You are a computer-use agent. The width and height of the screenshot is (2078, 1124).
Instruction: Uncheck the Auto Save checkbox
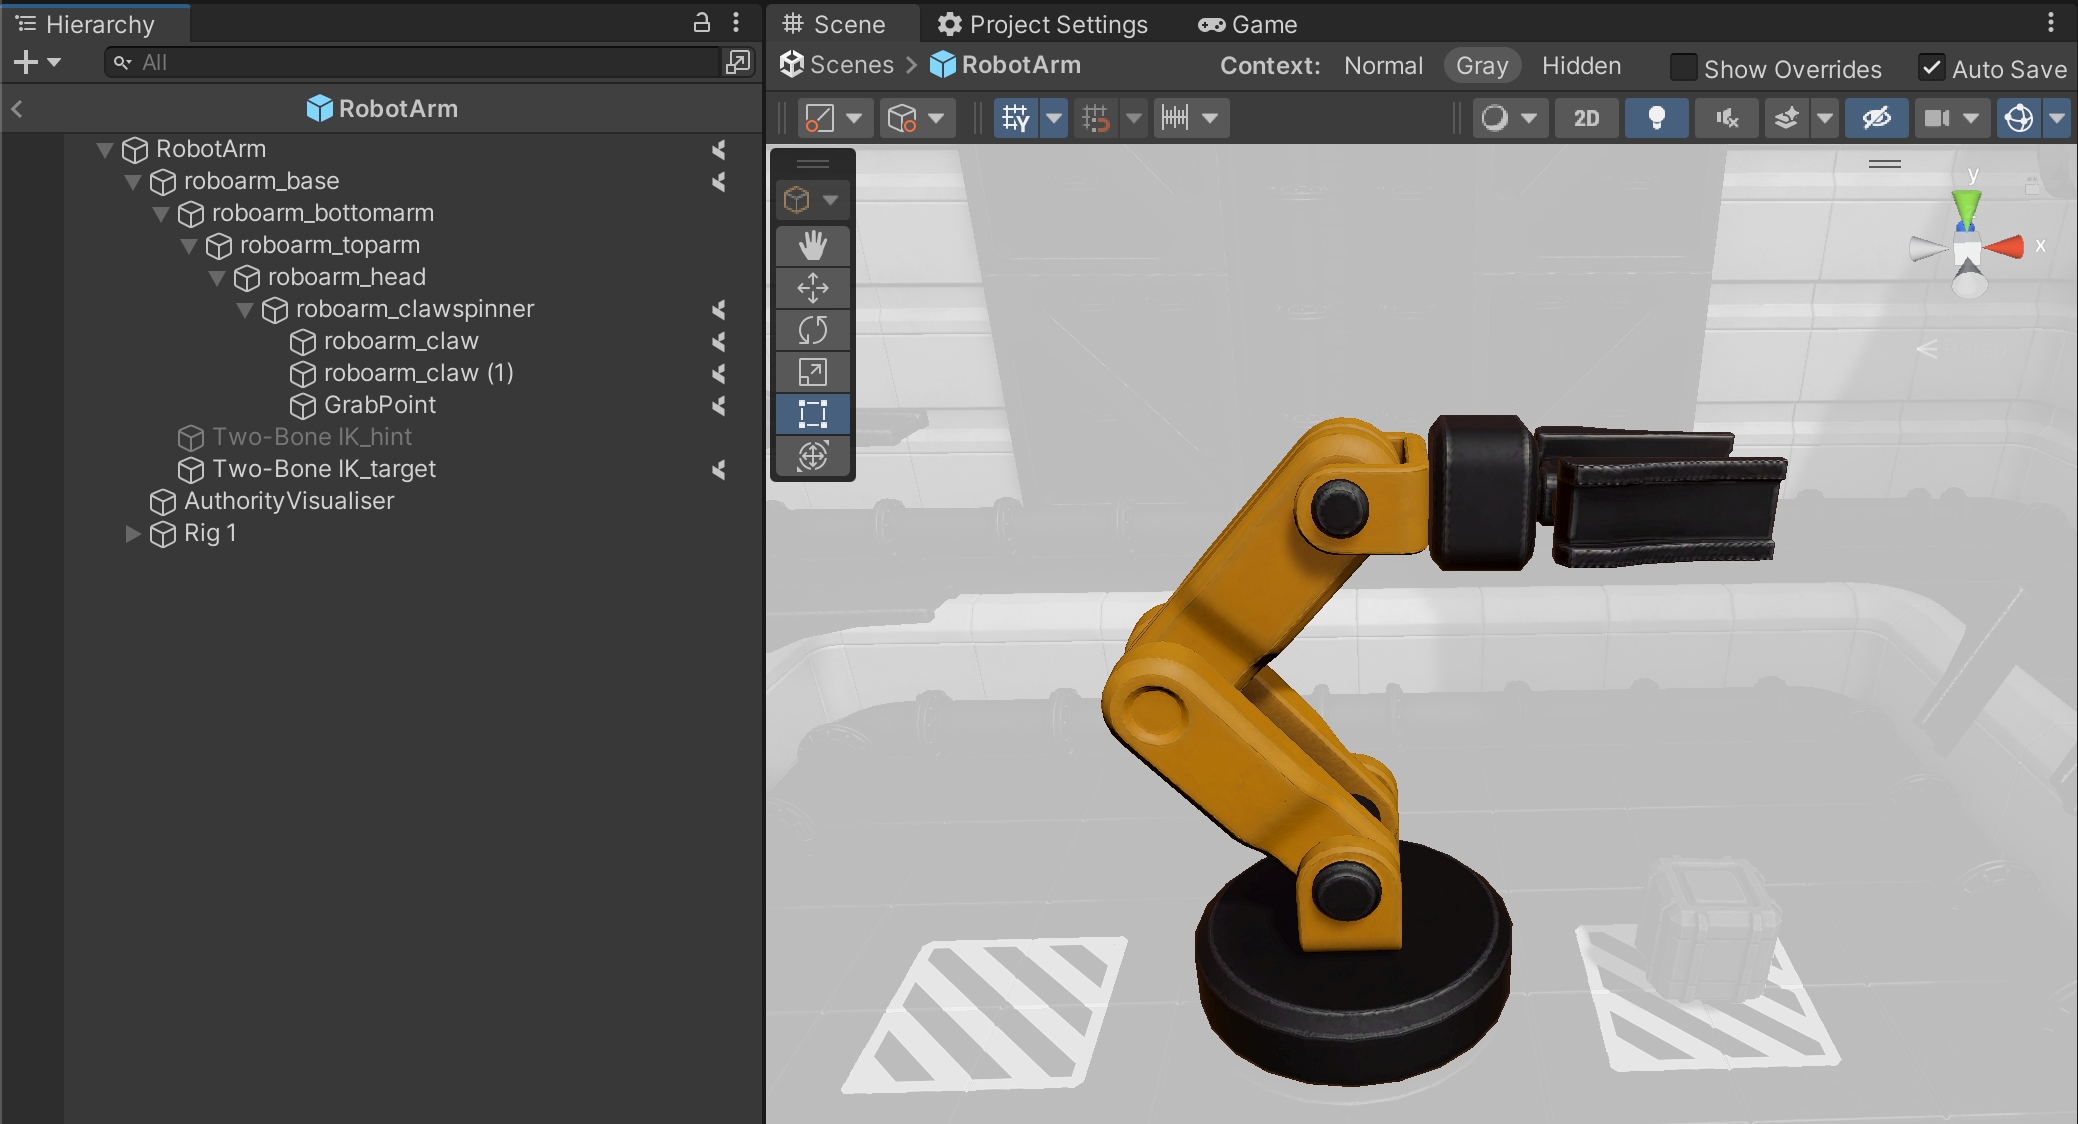(x=1932, y=68)
